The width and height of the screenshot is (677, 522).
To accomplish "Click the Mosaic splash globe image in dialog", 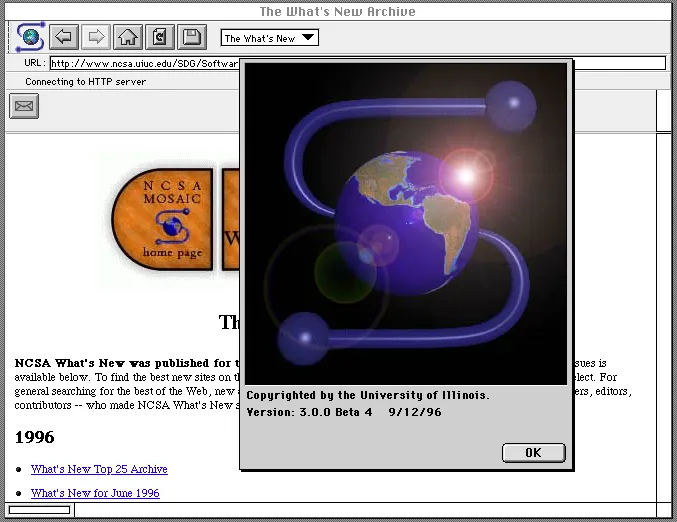I will coord(406,224).
